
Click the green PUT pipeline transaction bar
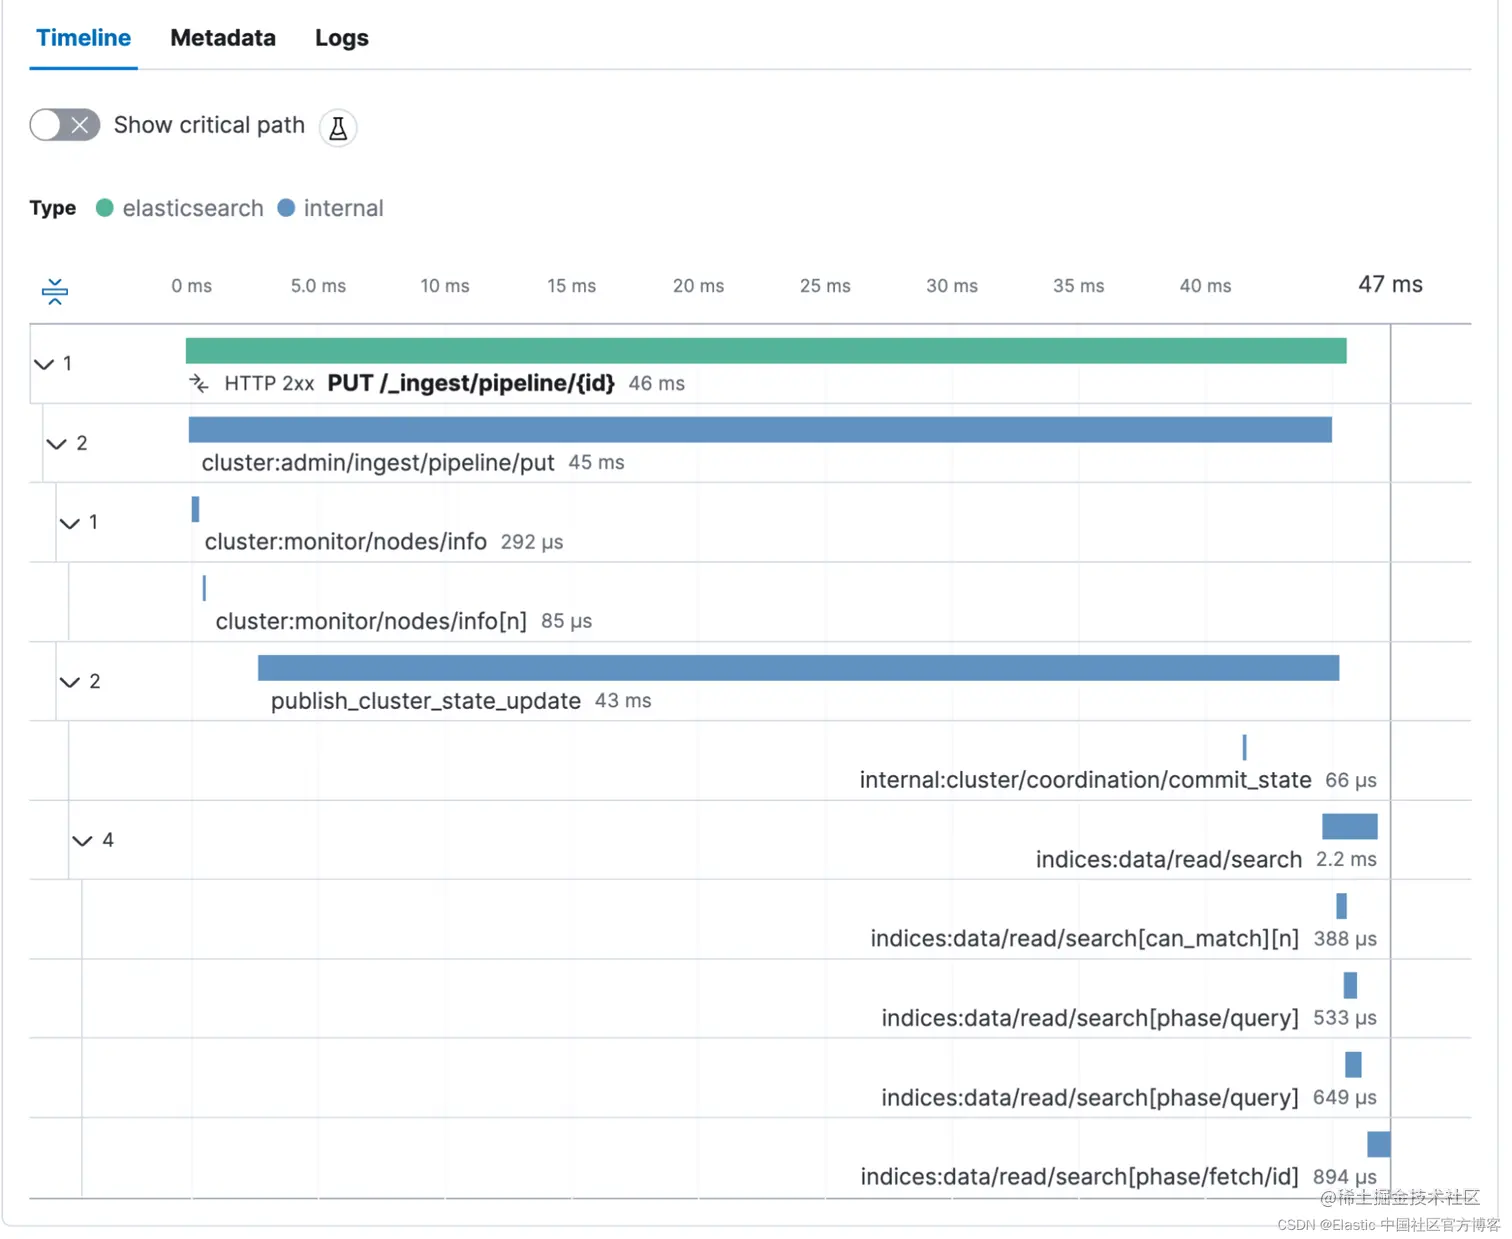766,351
